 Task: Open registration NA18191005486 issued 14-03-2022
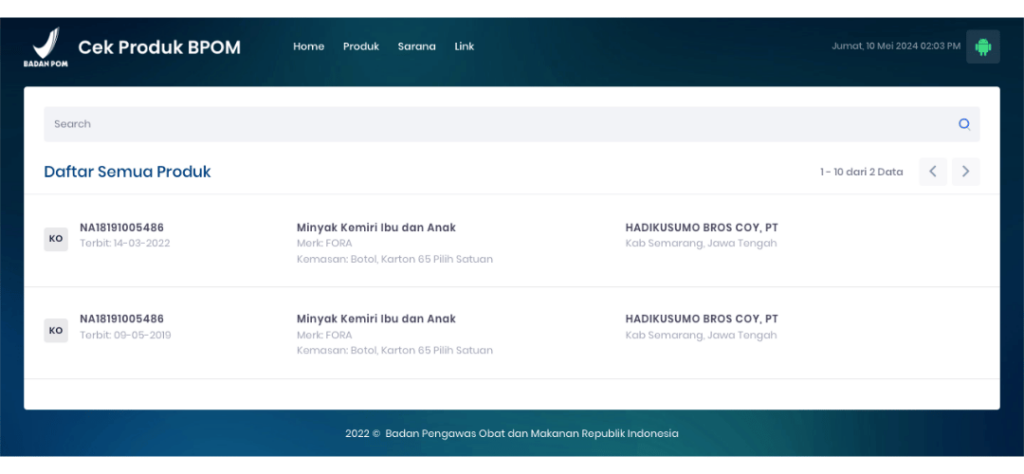[122, 228]
